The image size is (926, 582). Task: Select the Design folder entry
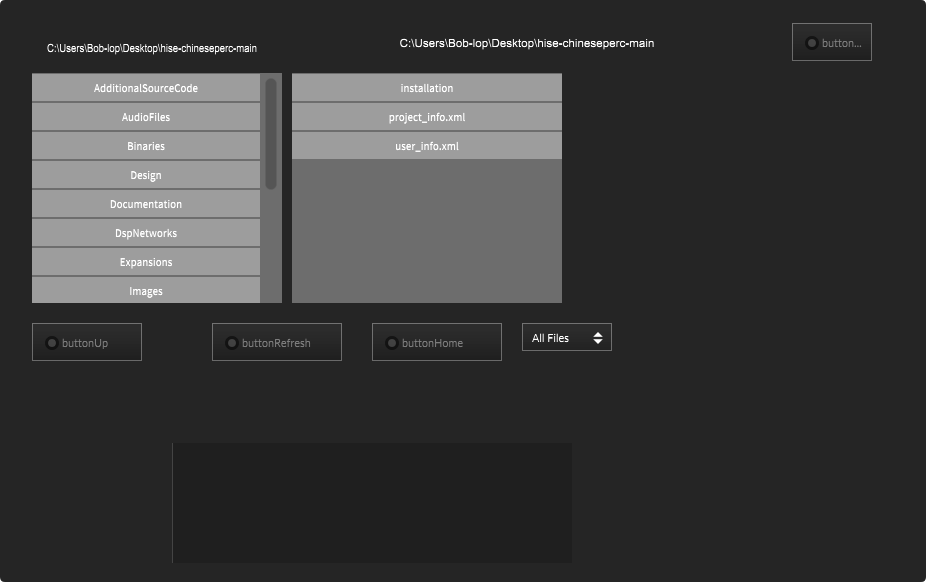(146, 175)
